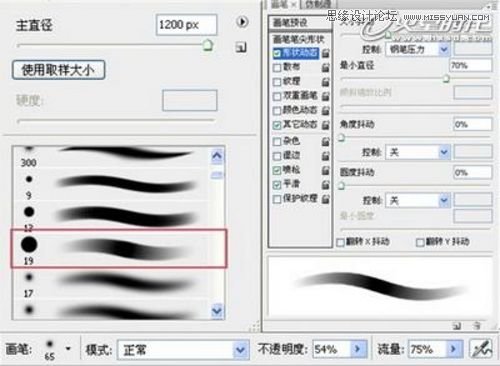500x366 pixels.
Task: Check the 翻转 X 抖动 checkbox
Action: (x=340, y=242)
